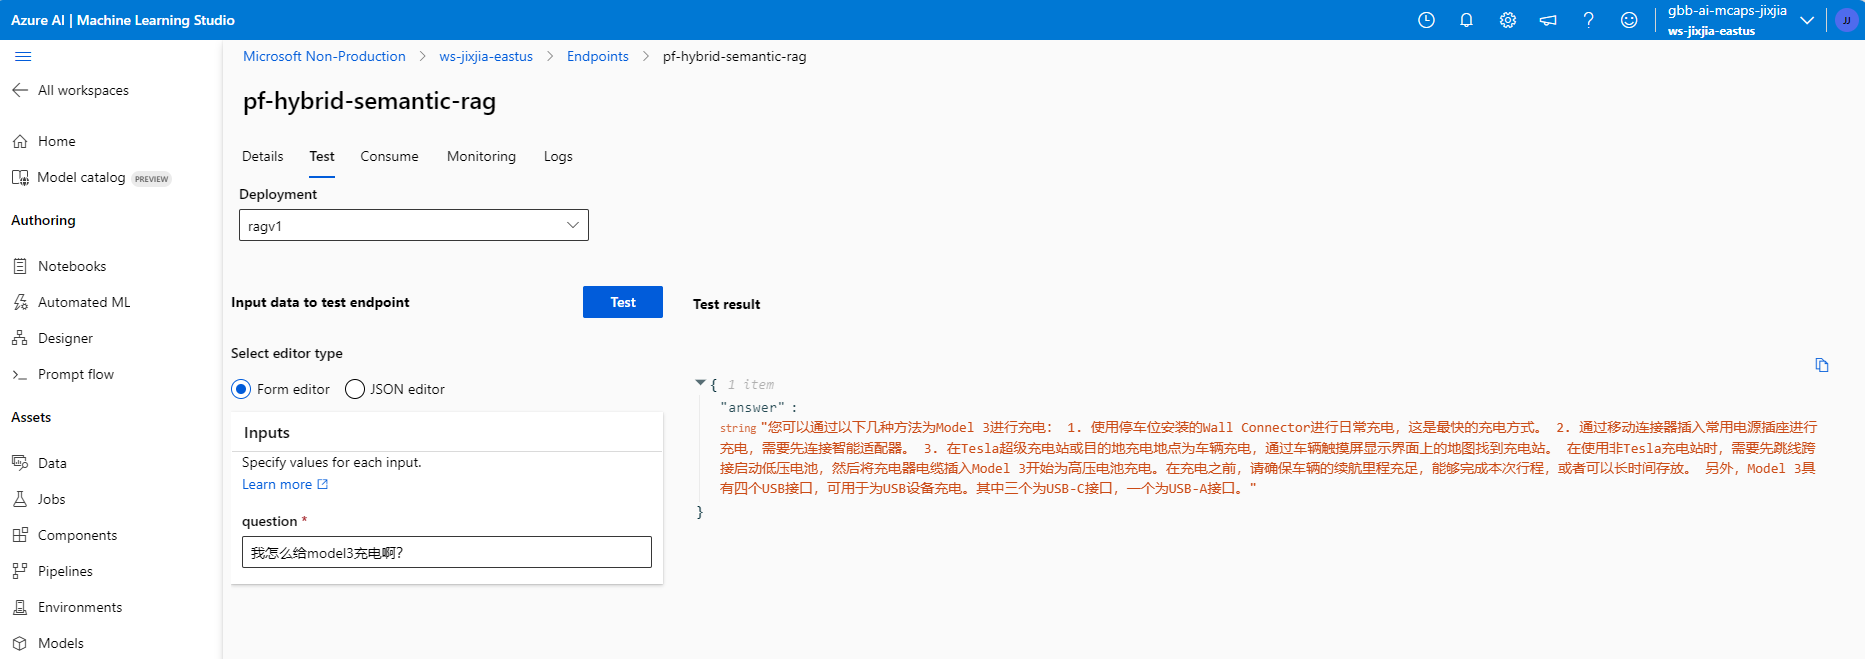The image size is (1865, 659).
Task: Click the pf-hybrid-semantic-rag page title
Action: click(369, 101)
